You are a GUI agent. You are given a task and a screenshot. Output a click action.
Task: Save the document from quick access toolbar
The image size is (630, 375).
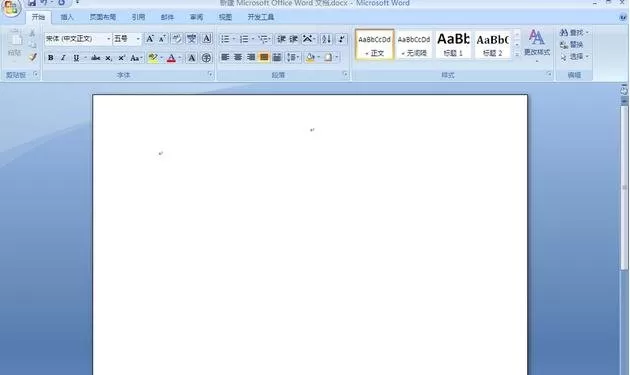pos(32,2)
